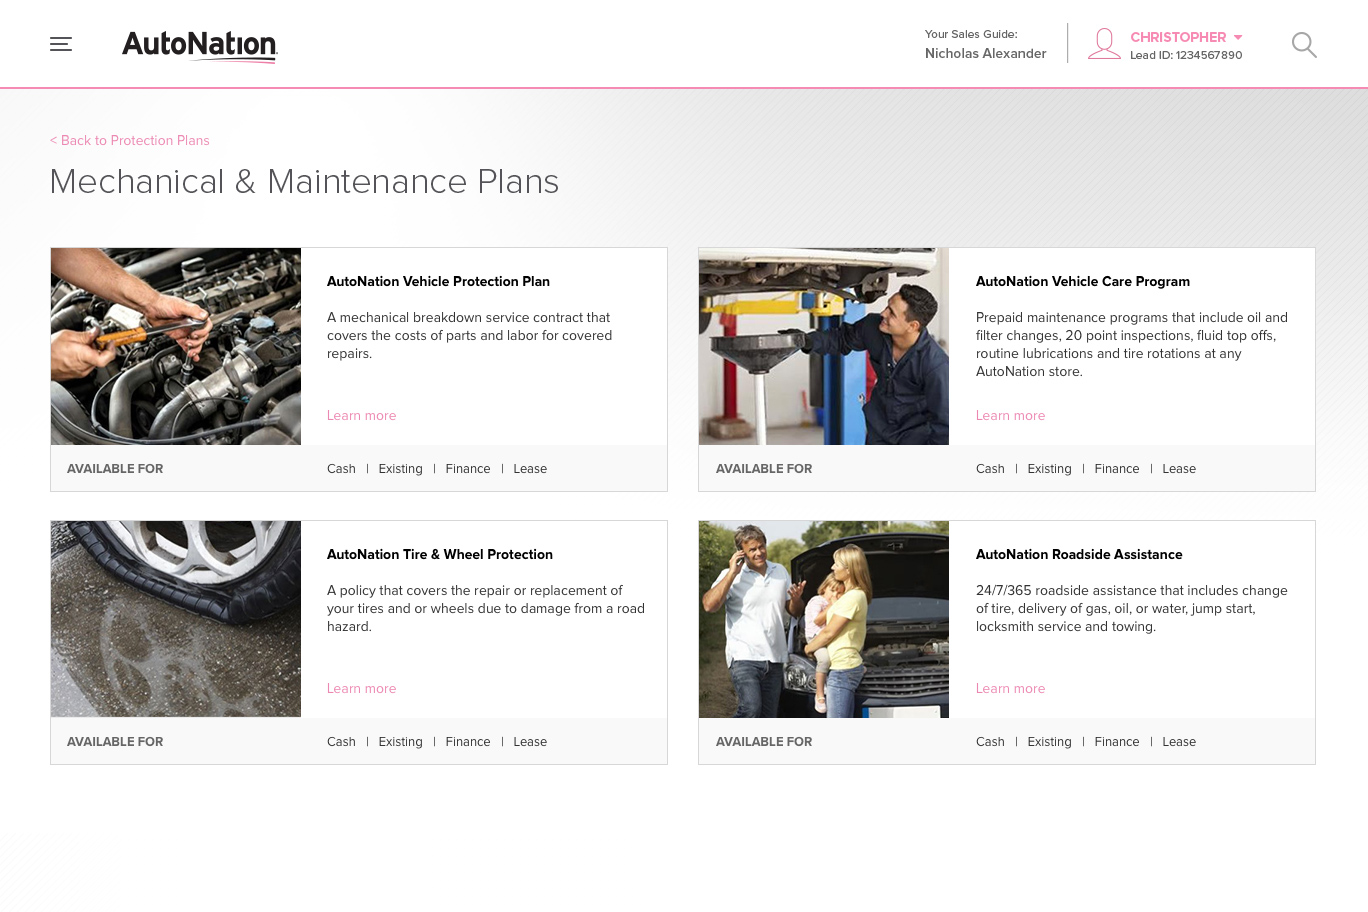Open the family roadside breakdown thumbnail
Viewport: 1368px width, 912px height.
click(824, 619)
